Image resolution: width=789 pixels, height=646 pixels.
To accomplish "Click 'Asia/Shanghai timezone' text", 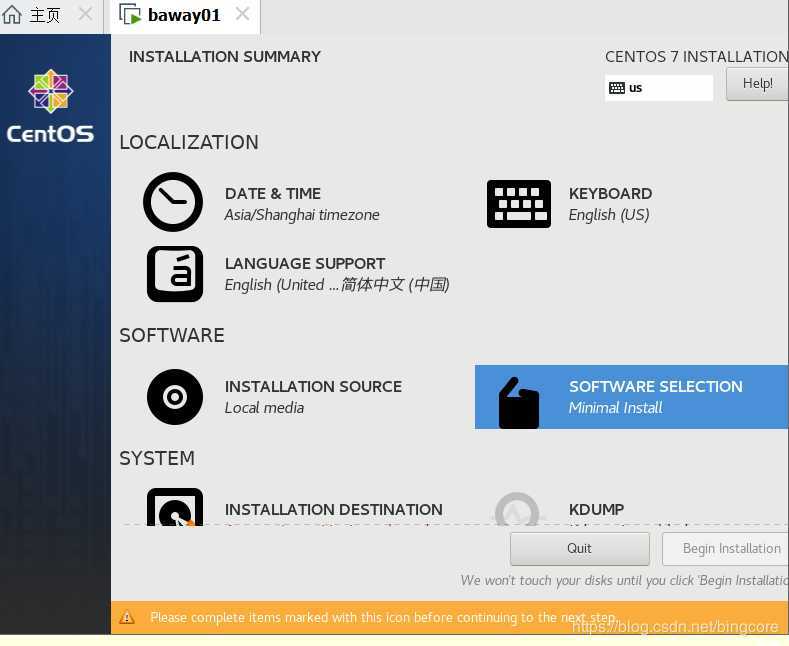I will pyautogui.click(x=302, y=215).
